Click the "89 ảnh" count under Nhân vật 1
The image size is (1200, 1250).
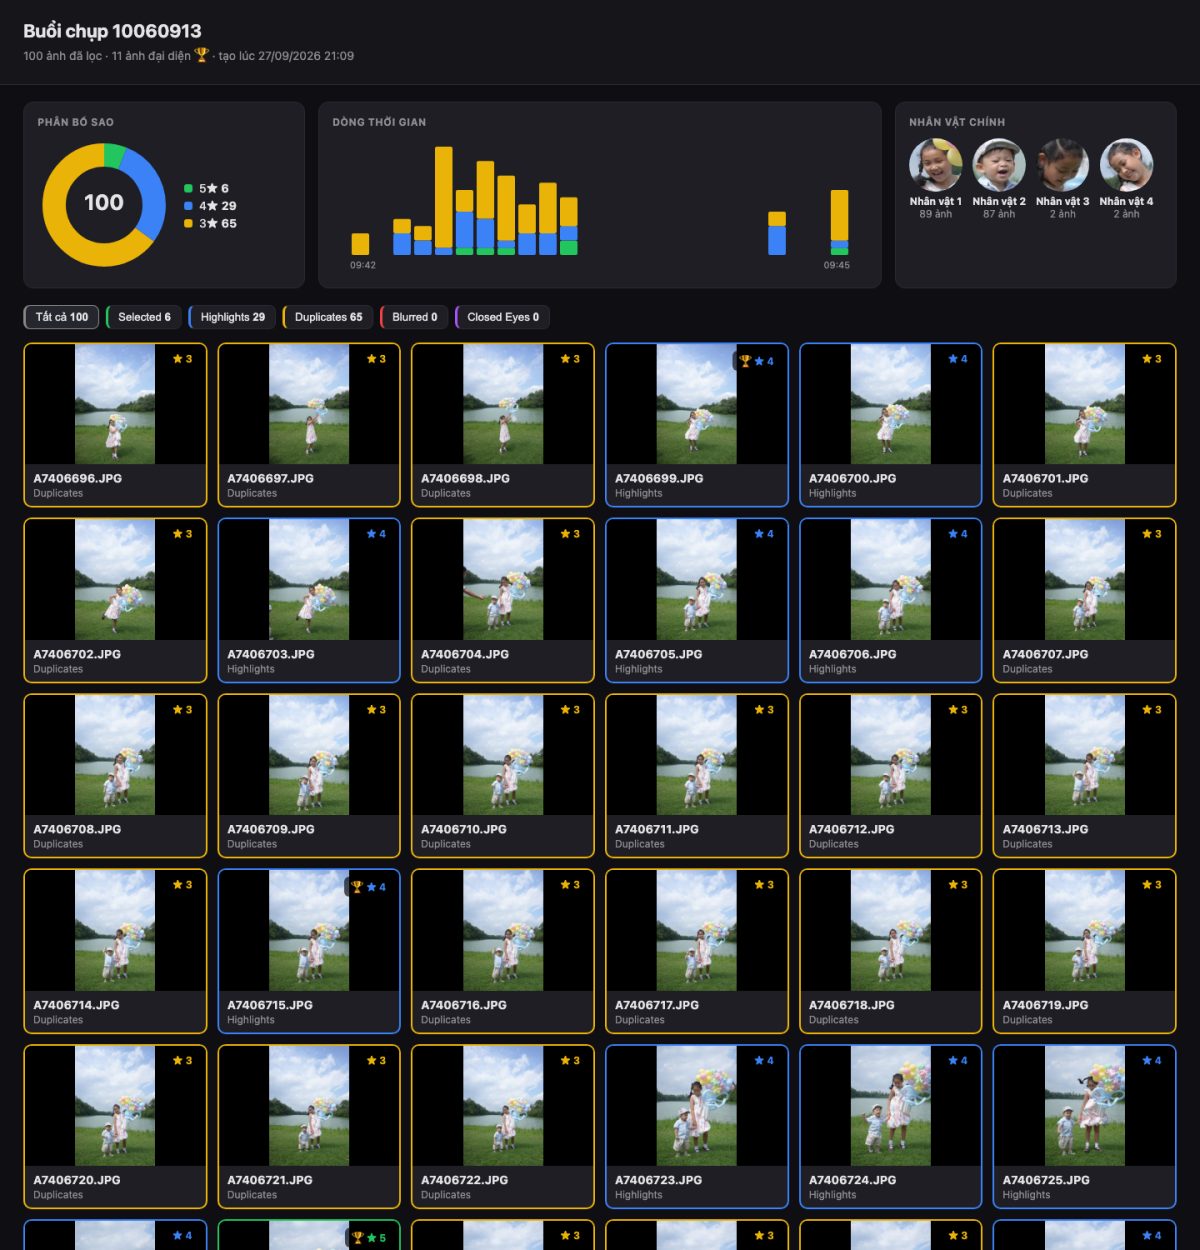935,214
